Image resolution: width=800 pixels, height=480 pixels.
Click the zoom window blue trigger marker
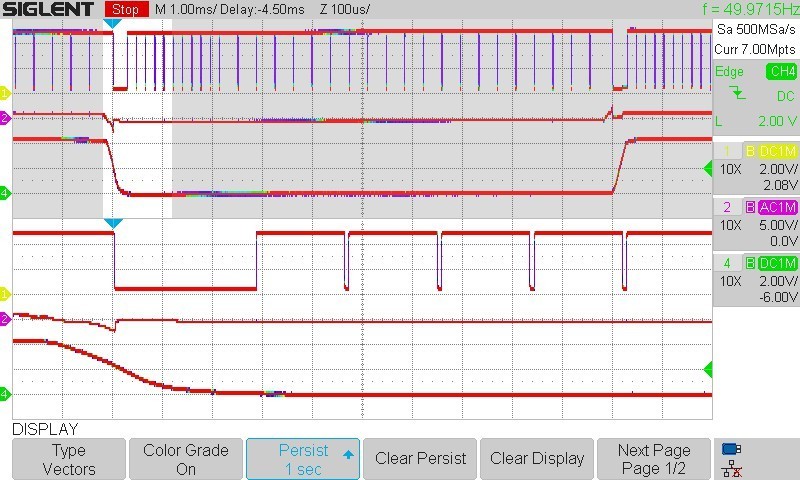[113, 223]
